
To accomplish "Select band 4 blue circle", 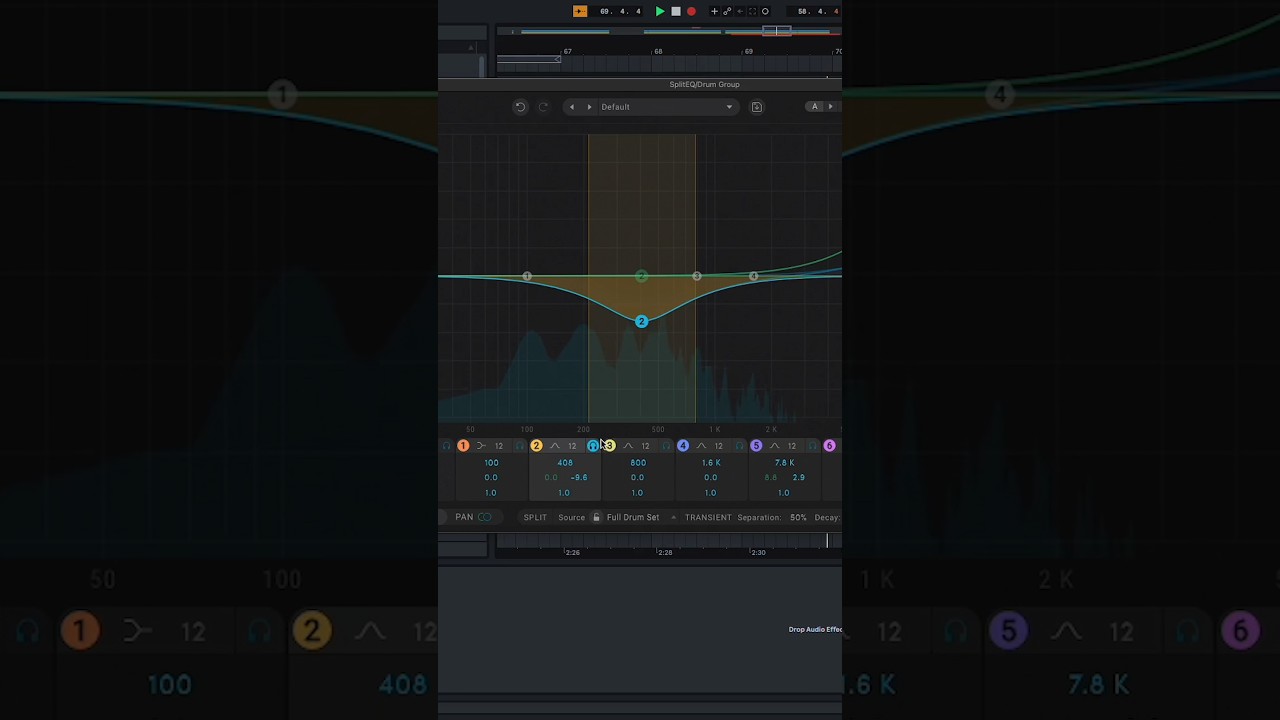I will click(683, 446).
